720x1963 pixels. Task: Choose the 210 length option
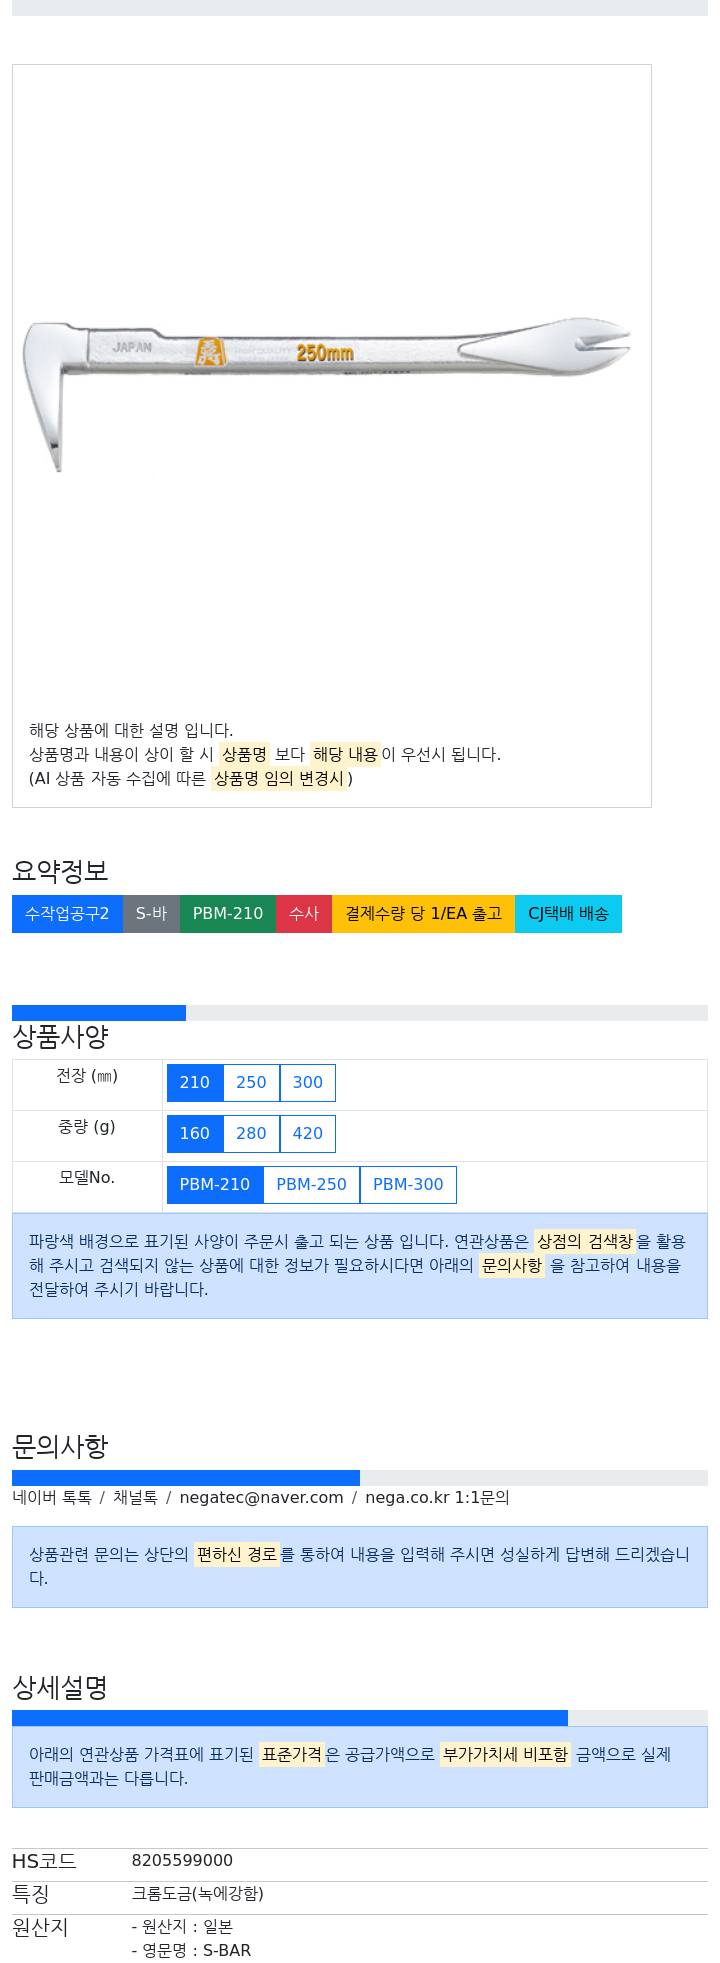[195, 1083]
